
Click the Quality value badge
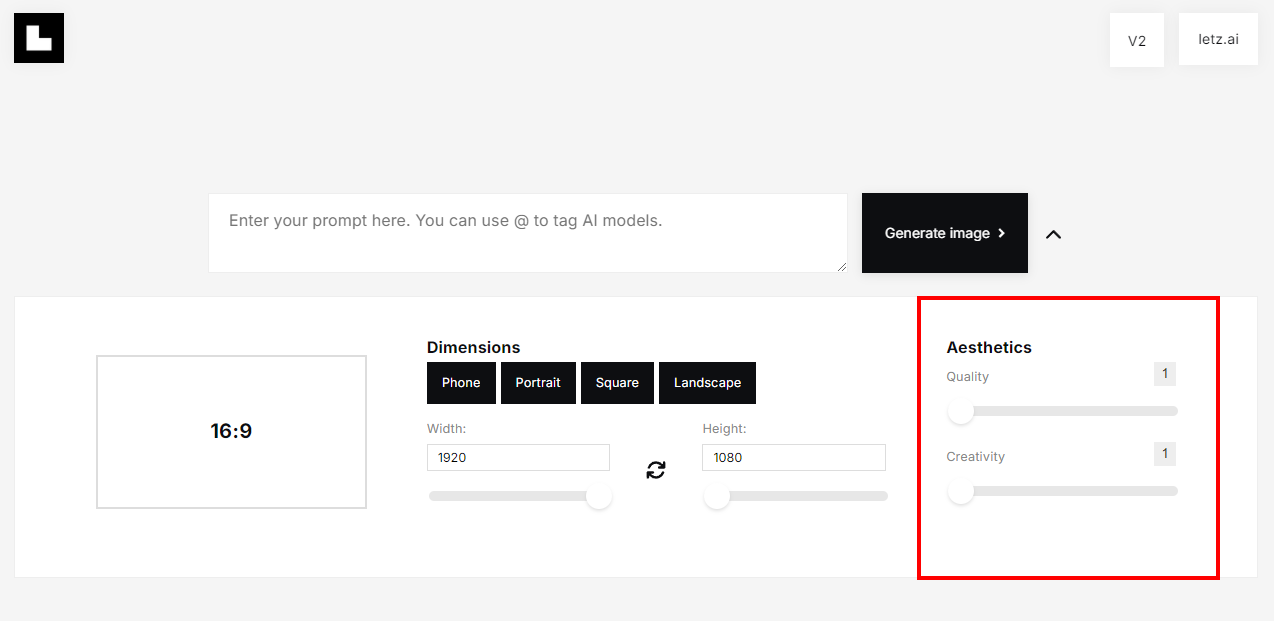pyautogui.click(x=1164, y=374)
